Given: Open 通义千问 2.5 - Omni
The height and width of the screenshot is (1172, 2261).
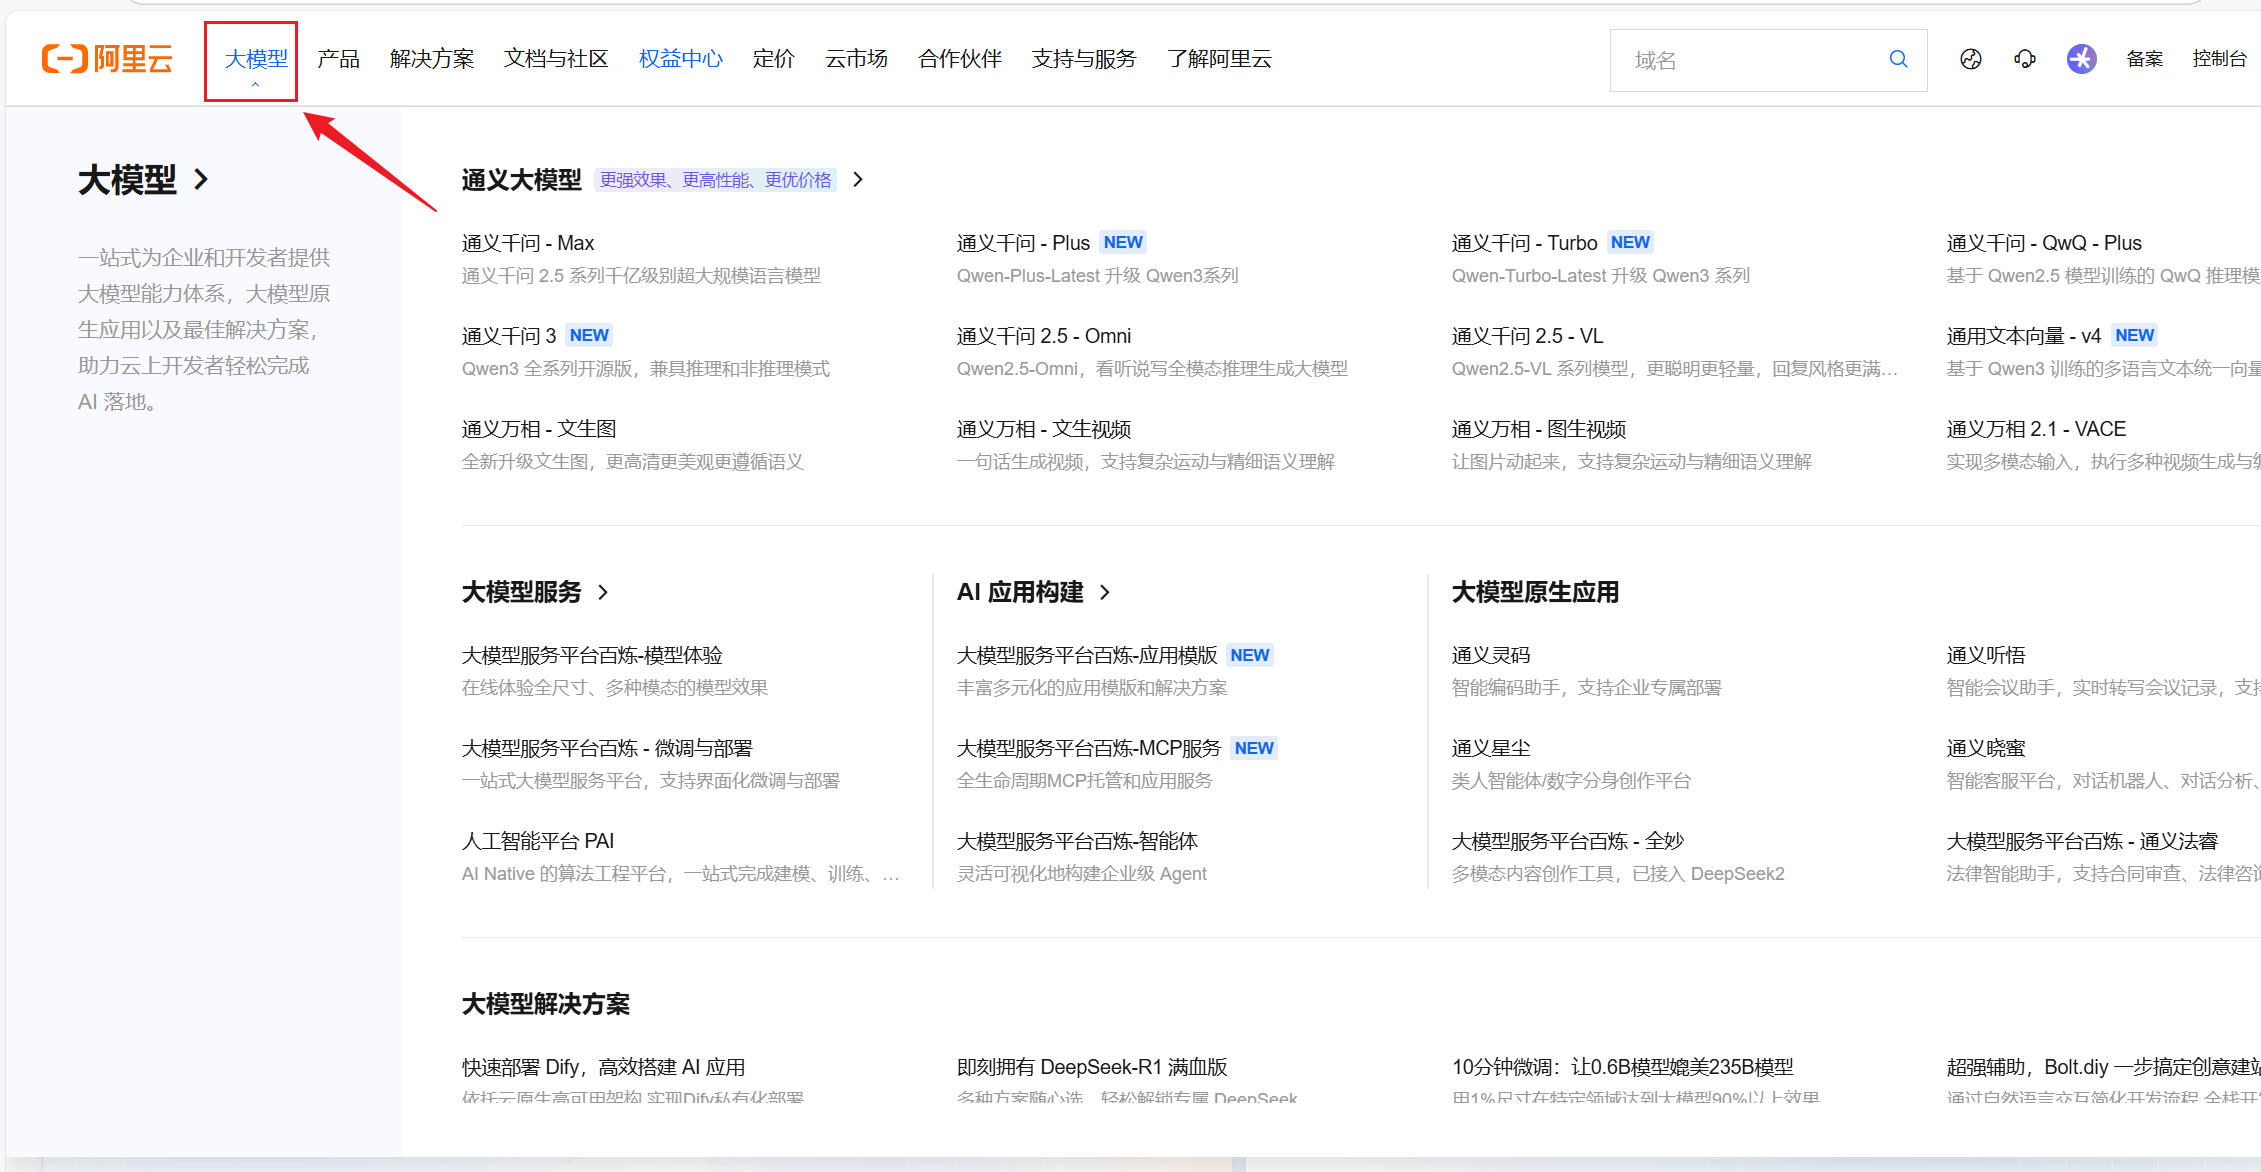Looking at the screenshot, I should pyautogui.click(x=1044, y=336).
